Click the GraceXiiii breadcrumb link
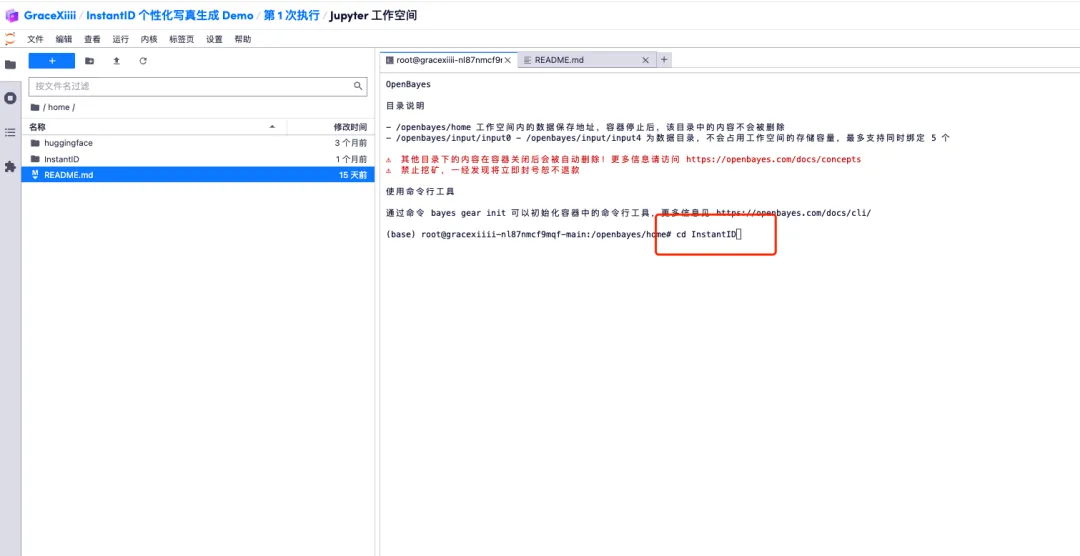The image size is (1080, 556). 50,15
